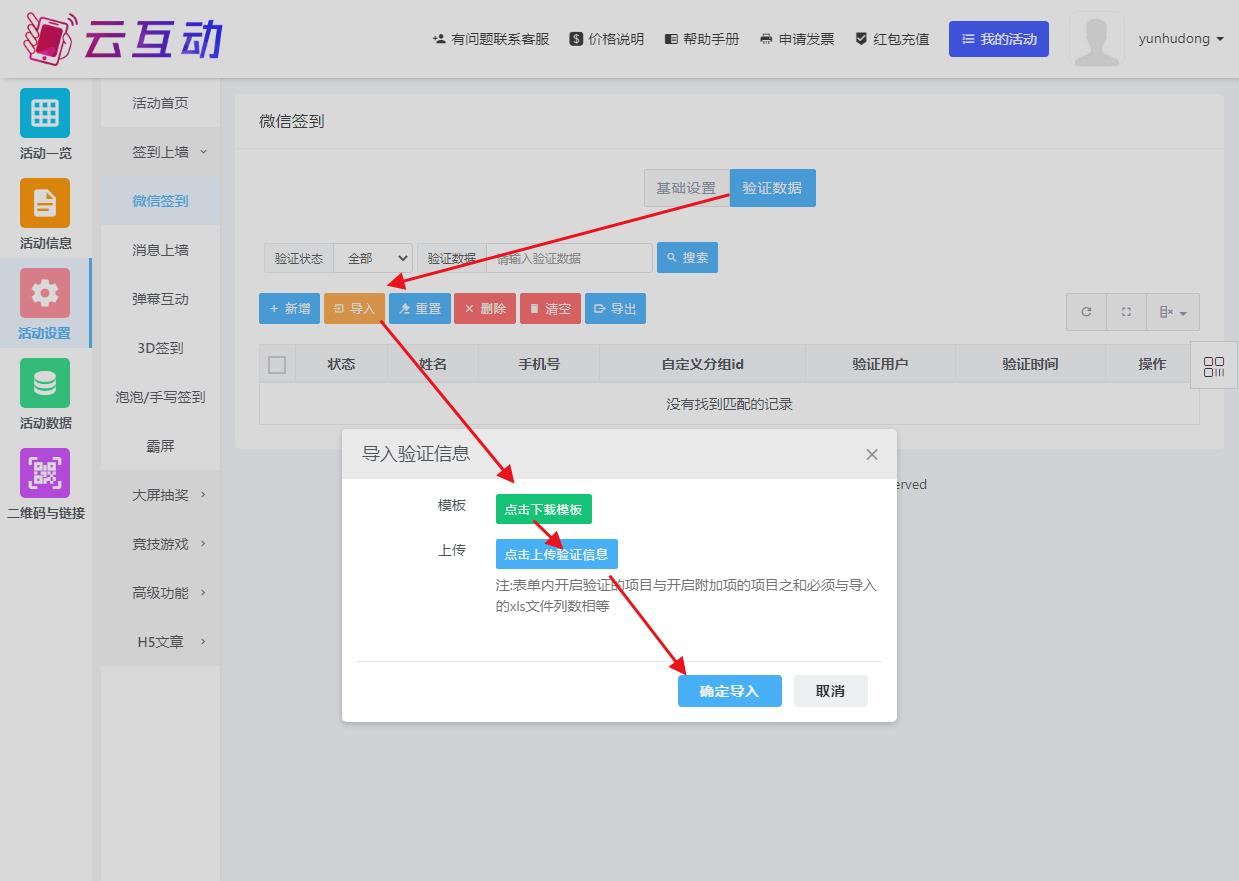Click the 活动设置 gear icon
The image size is (1239, 881).
pos(45,293)
